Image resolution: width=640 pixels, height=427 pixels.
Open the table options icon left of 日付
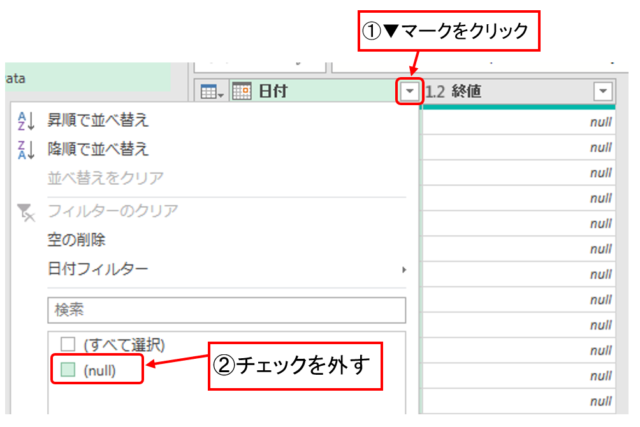[x=211, y=91]
